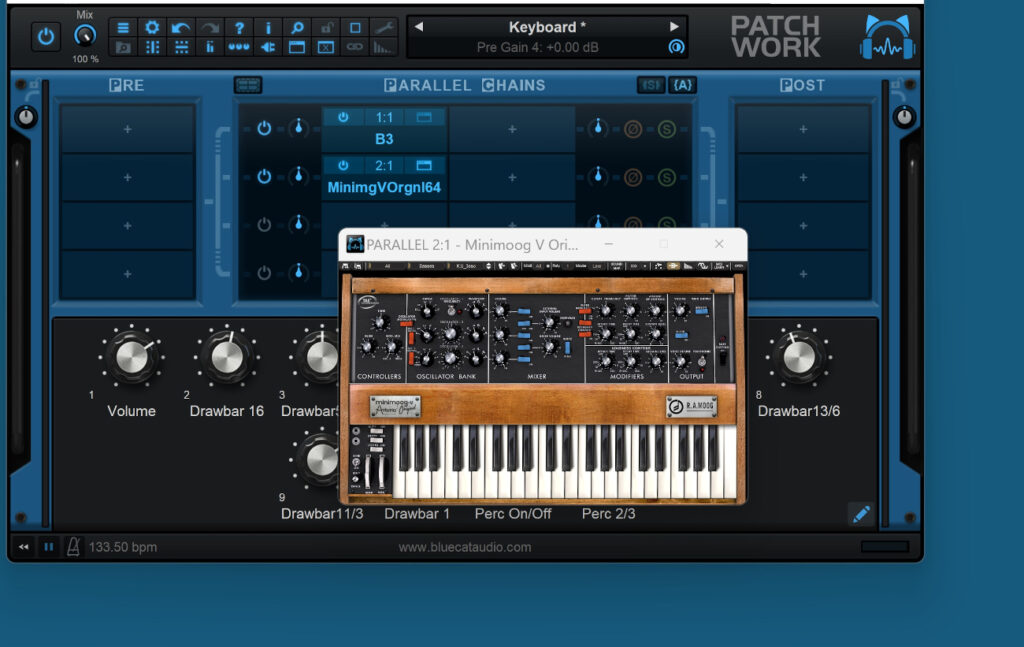Viewport: 1024px width, 647px height.
Task: Click the spectrum bars toolbar icon
Action: click(383, 47)
